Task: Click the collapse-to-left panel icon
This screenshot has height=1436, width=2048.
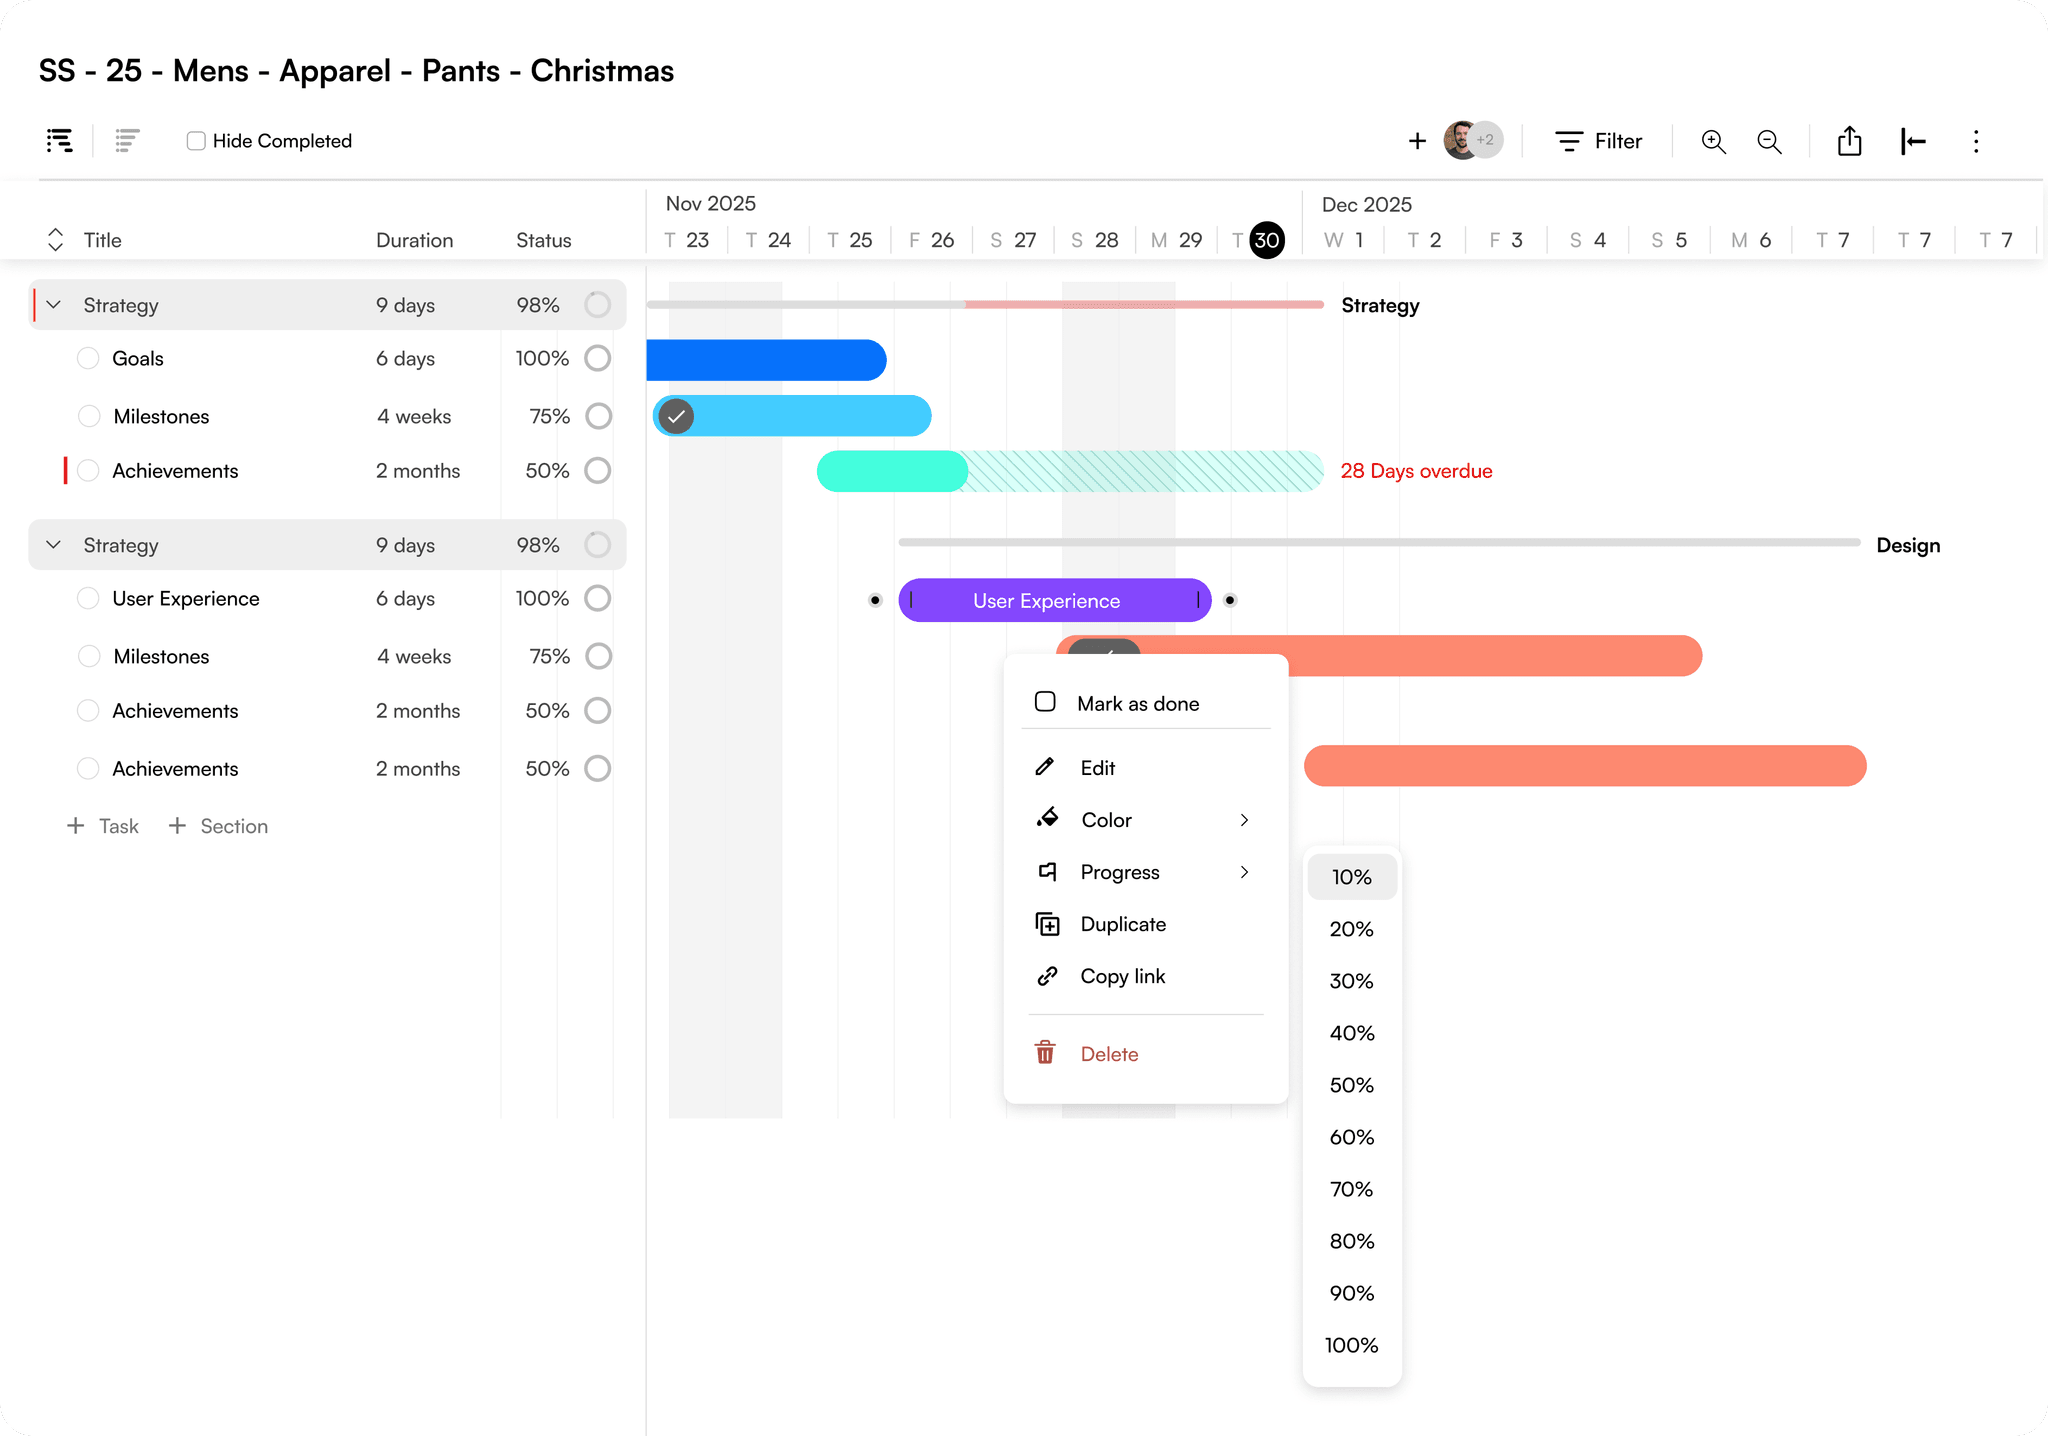Action: click(1912, 141)
